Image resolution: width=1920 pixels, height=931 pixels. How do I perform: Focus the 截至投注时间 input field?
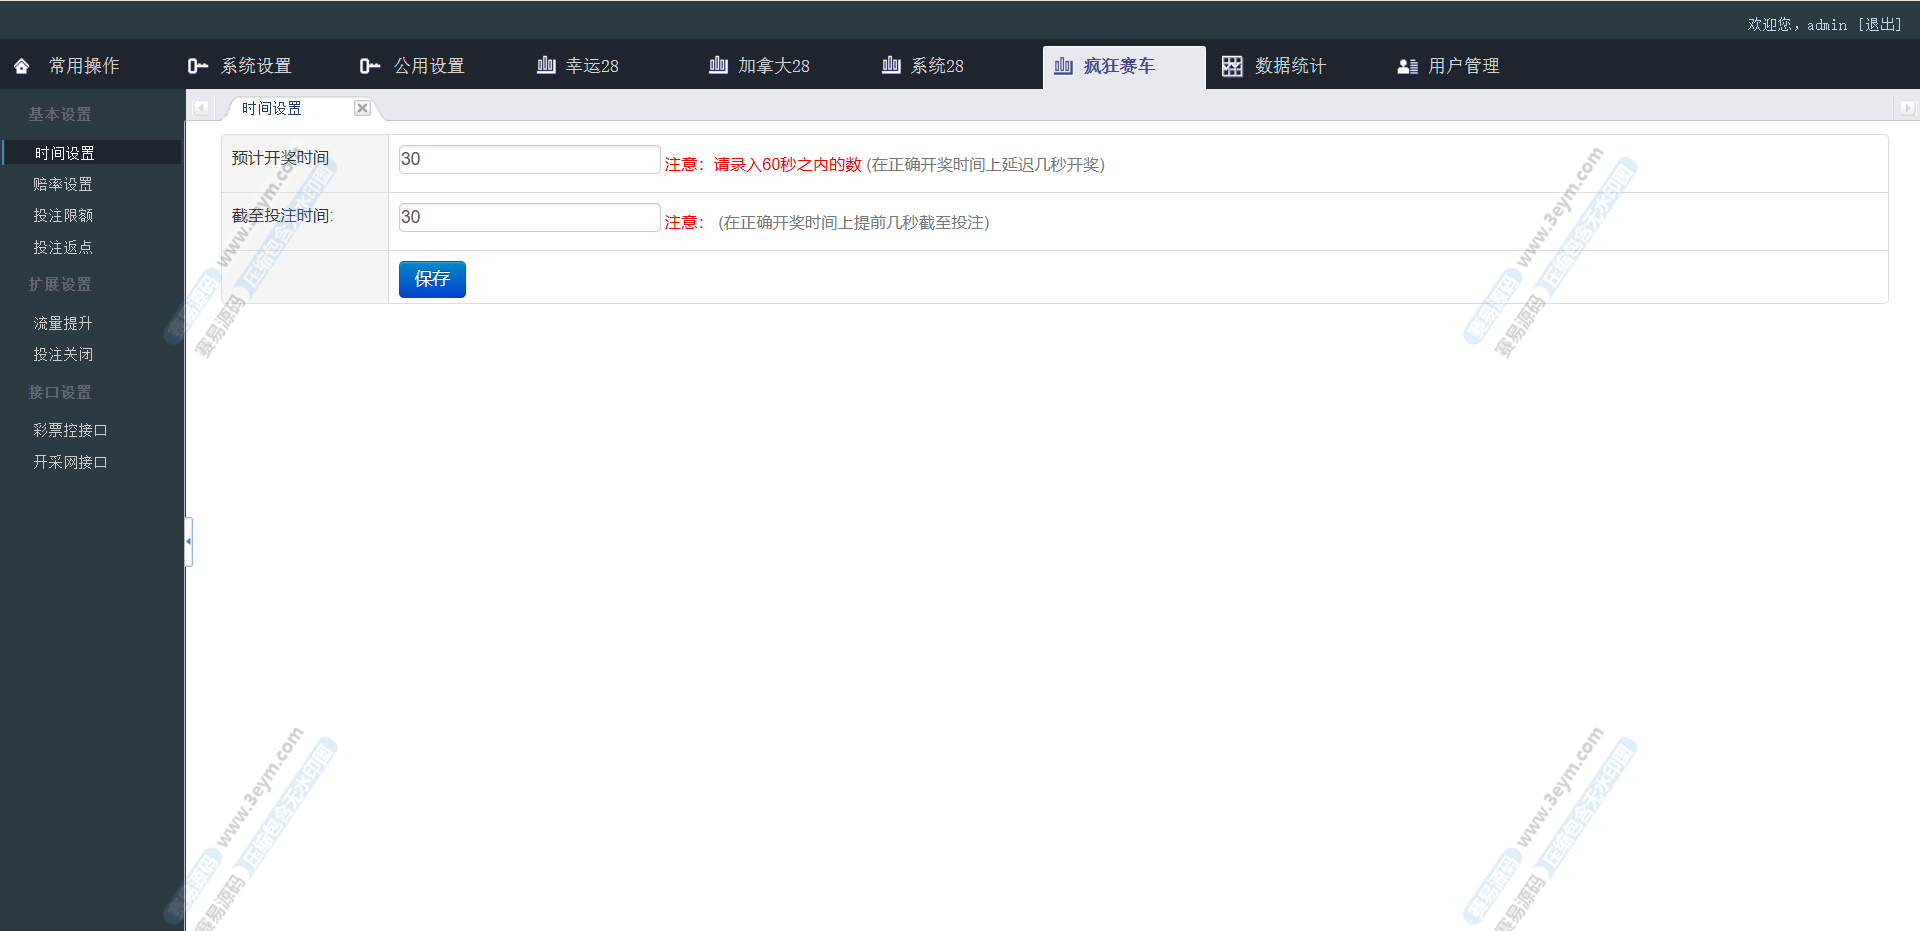click(x=529, y=217)
